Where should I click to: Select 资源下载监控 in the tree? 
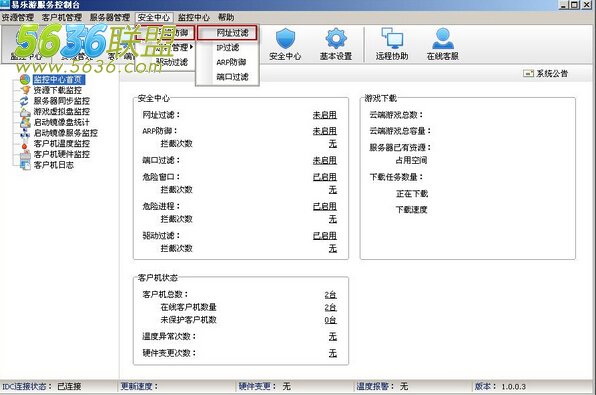pyautogui.click(x=58, y=90)
